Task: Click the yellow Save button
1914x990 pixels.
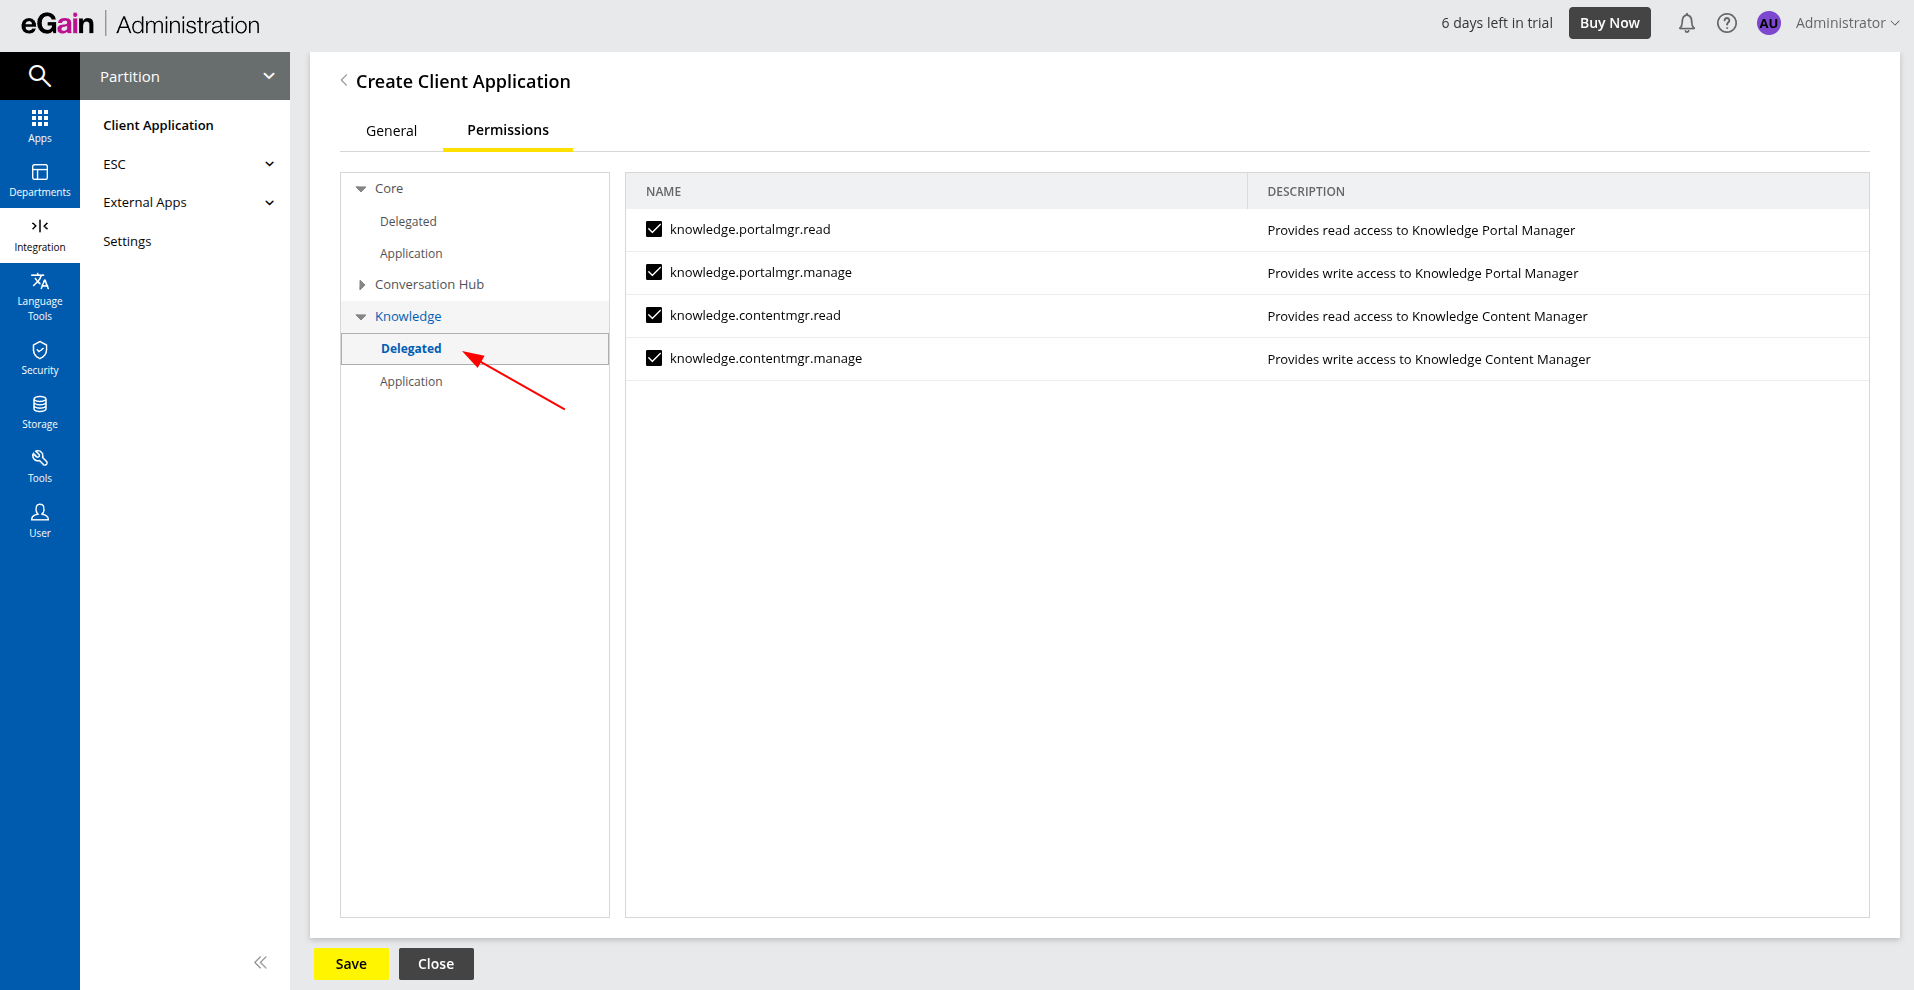Action: pos(350,964)
